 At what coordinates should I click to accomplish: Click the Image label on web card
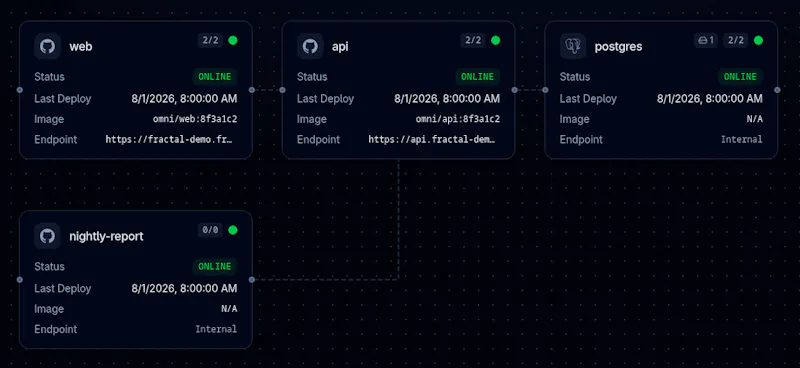(49, 119)
